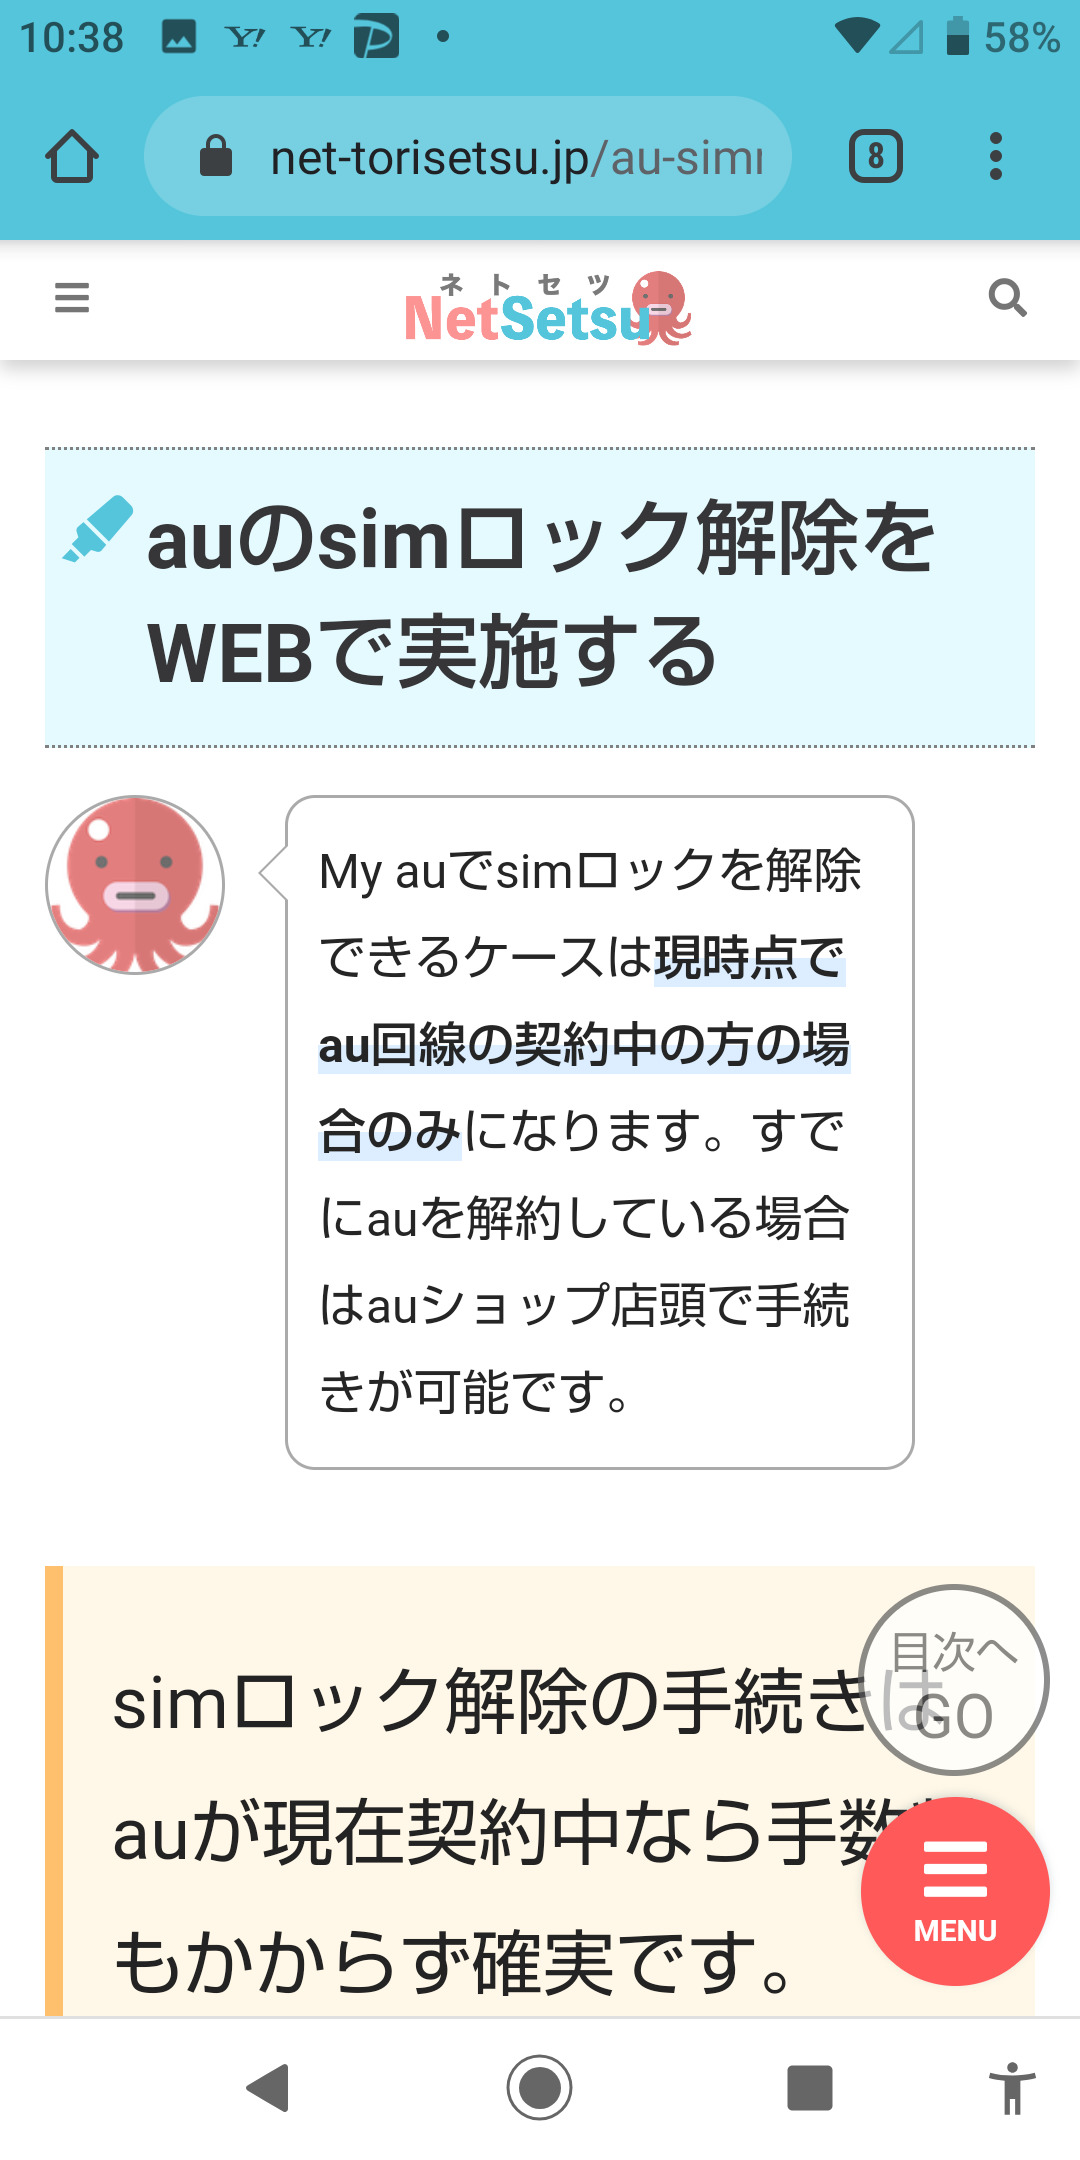Tap the 目次へ GO circular button

pos(954,1680)
